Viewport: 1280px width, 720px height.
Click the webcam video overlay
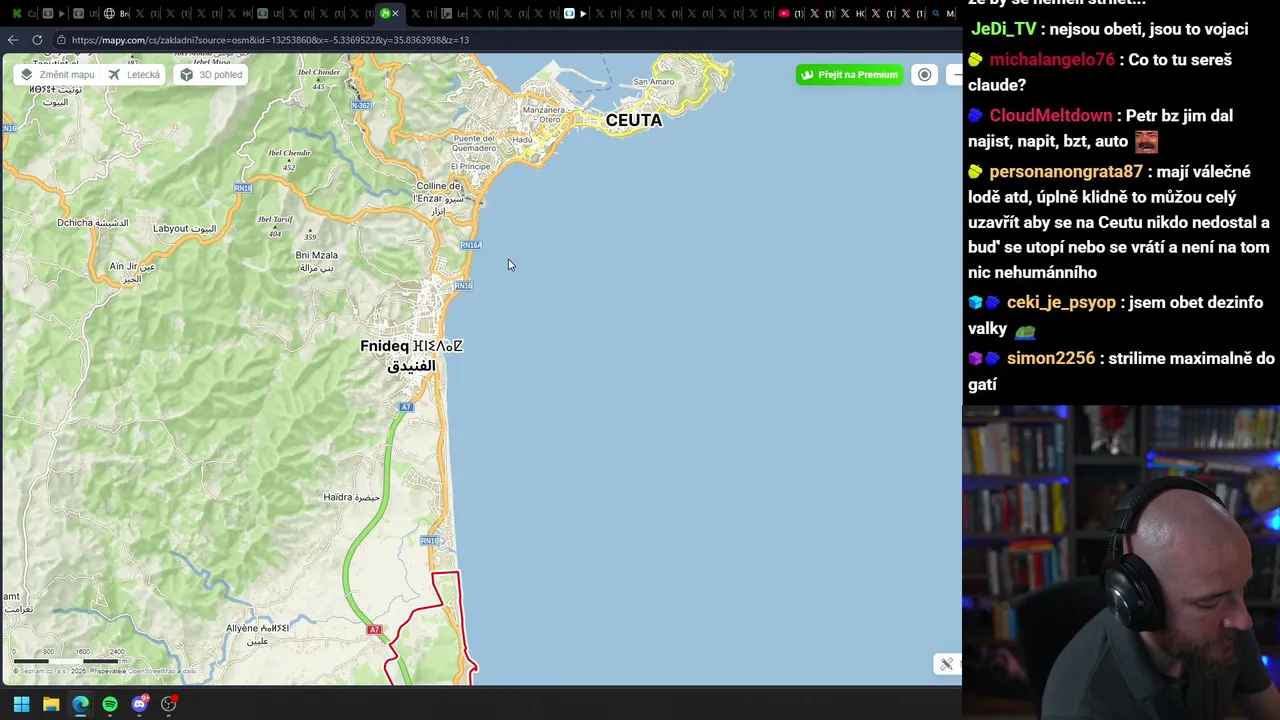pos(1121,563)
